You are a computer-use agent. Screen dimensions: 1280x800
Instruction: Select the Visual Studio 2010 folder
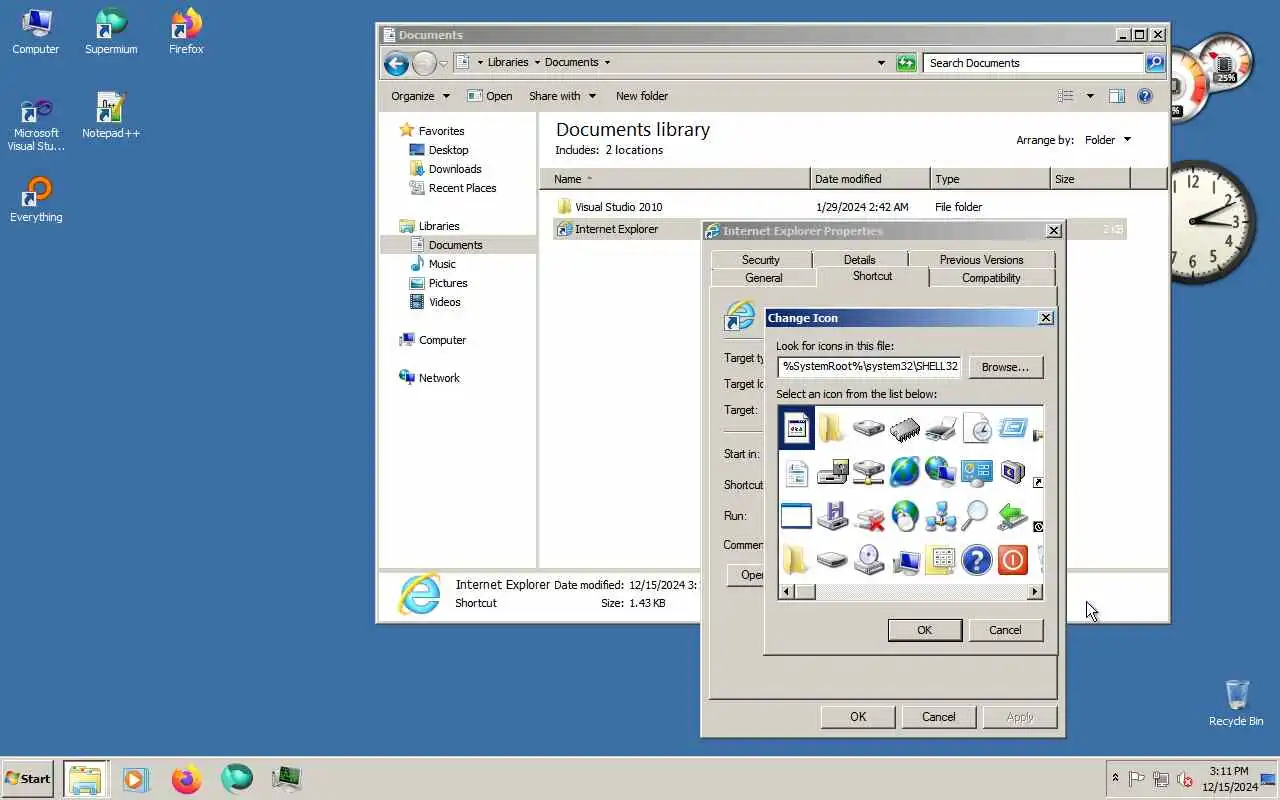[618, 207]
